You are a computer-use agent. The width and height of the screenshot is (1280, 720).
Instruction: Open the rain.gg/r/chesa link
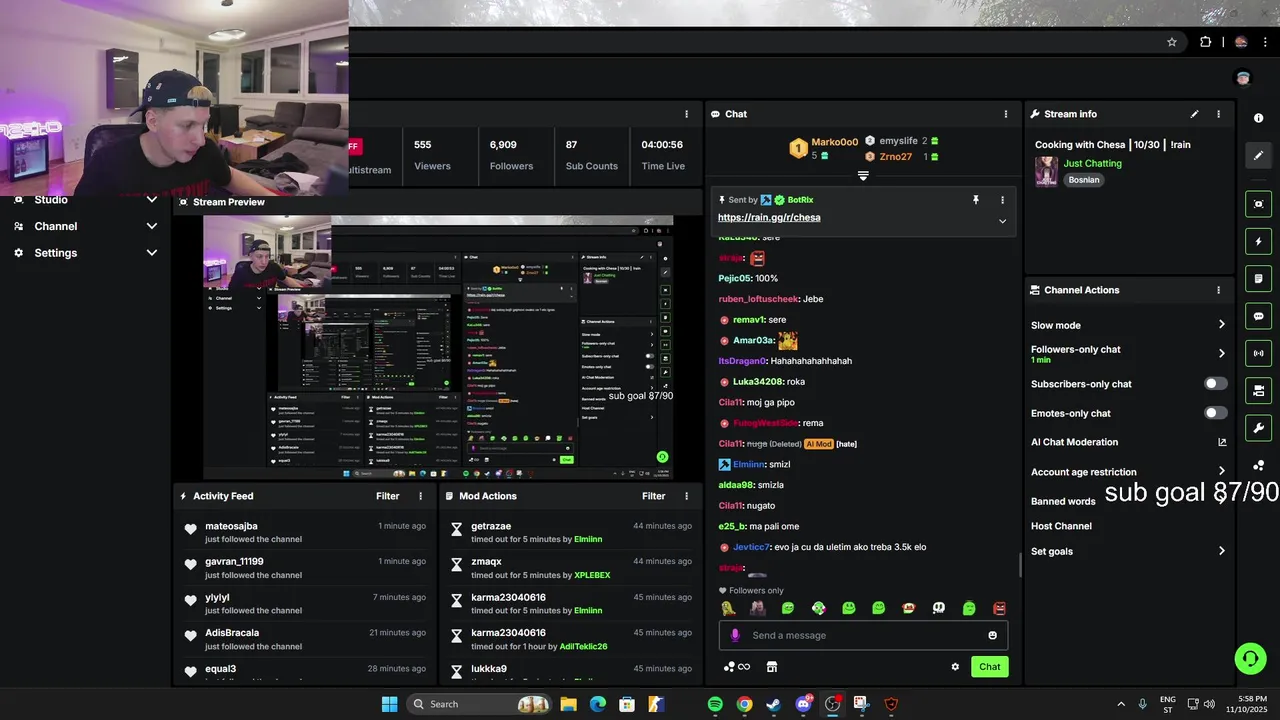769,217
